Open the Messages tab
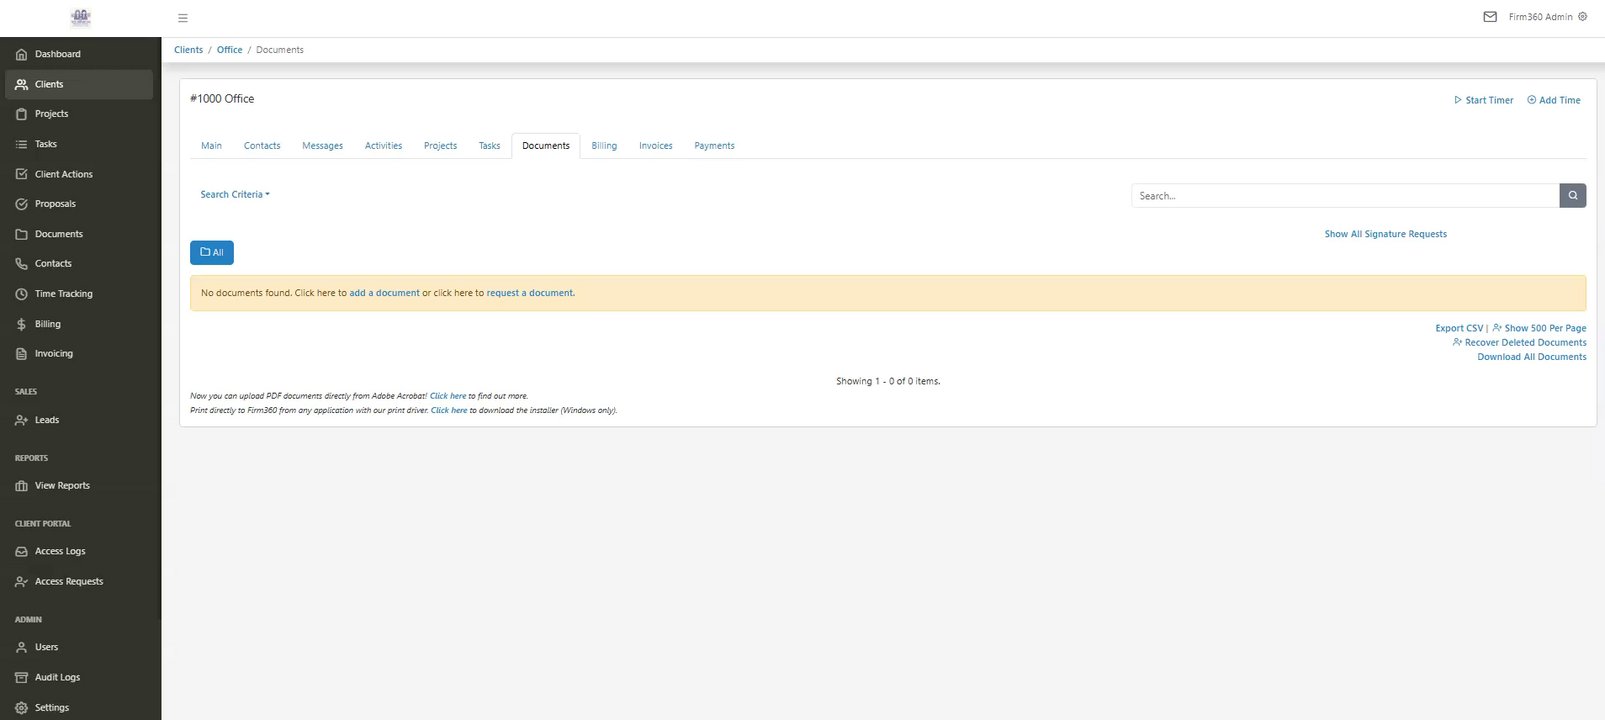The height and width of the screenshot is (720, 1605). click(323, 146)
